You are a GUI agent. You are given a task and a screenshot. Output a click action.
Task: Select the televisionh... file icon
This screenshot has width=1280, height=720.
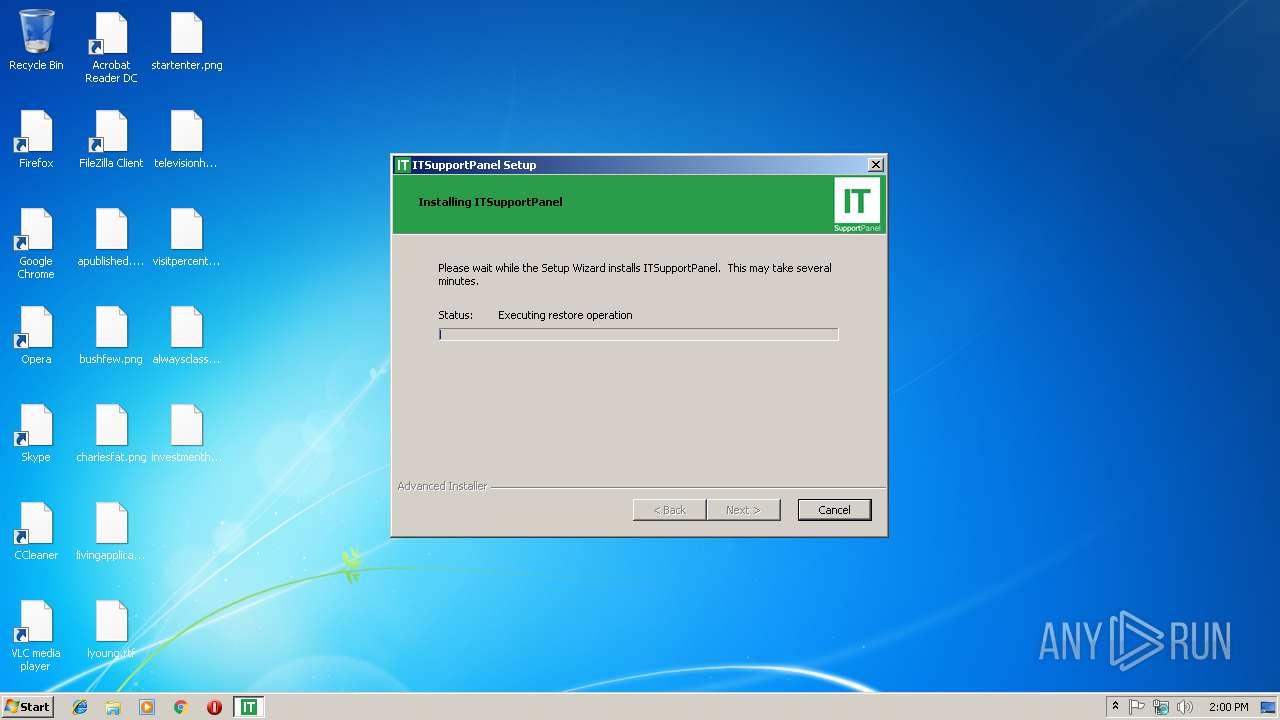(x=187, y=139)
